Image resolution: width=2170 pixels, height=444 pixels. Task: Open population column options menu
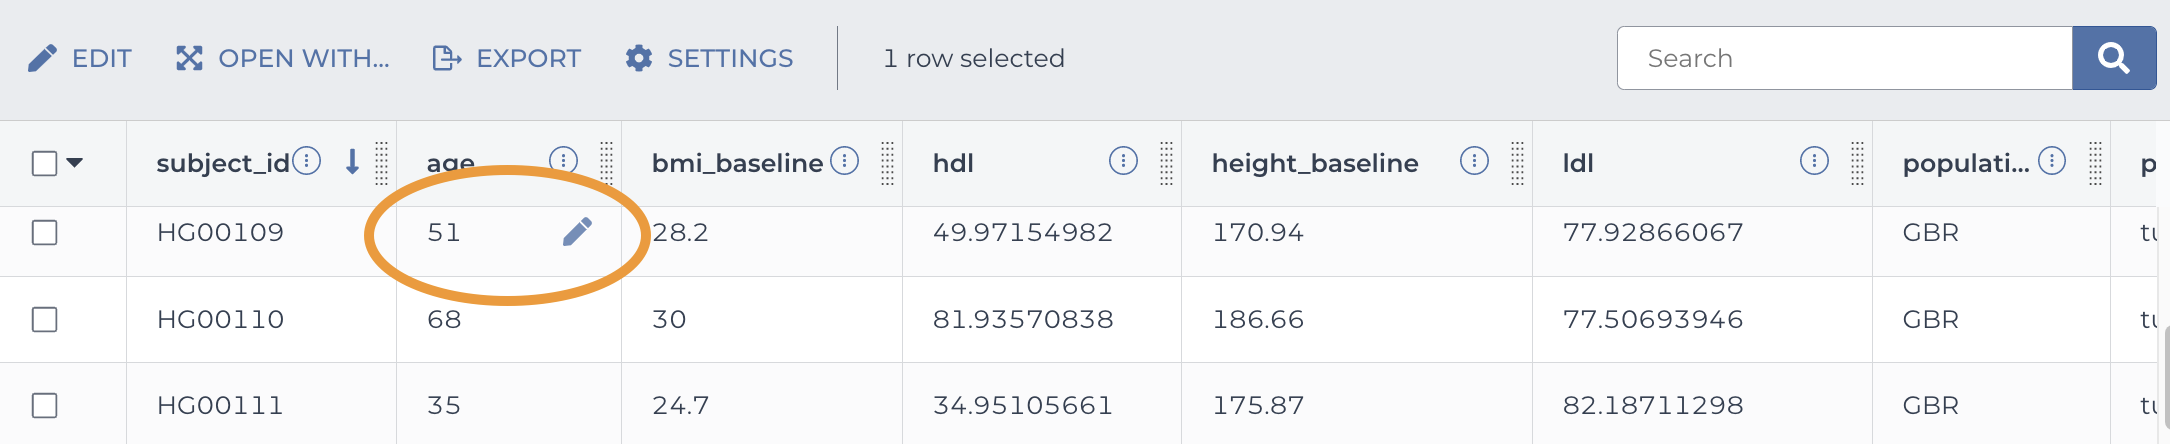(x=2052, y=161)
